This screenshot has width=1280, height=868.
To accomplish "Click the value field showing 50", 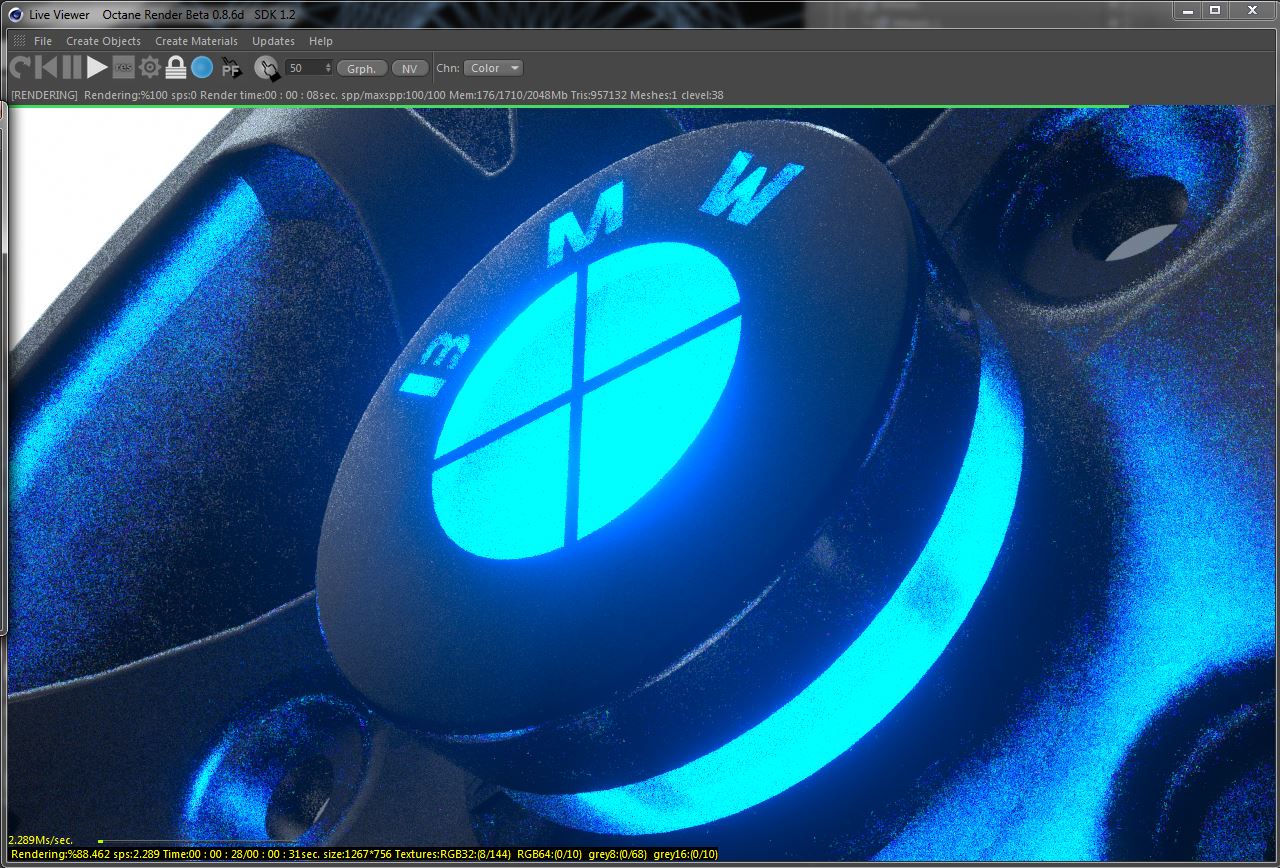I will coord(305,68).
